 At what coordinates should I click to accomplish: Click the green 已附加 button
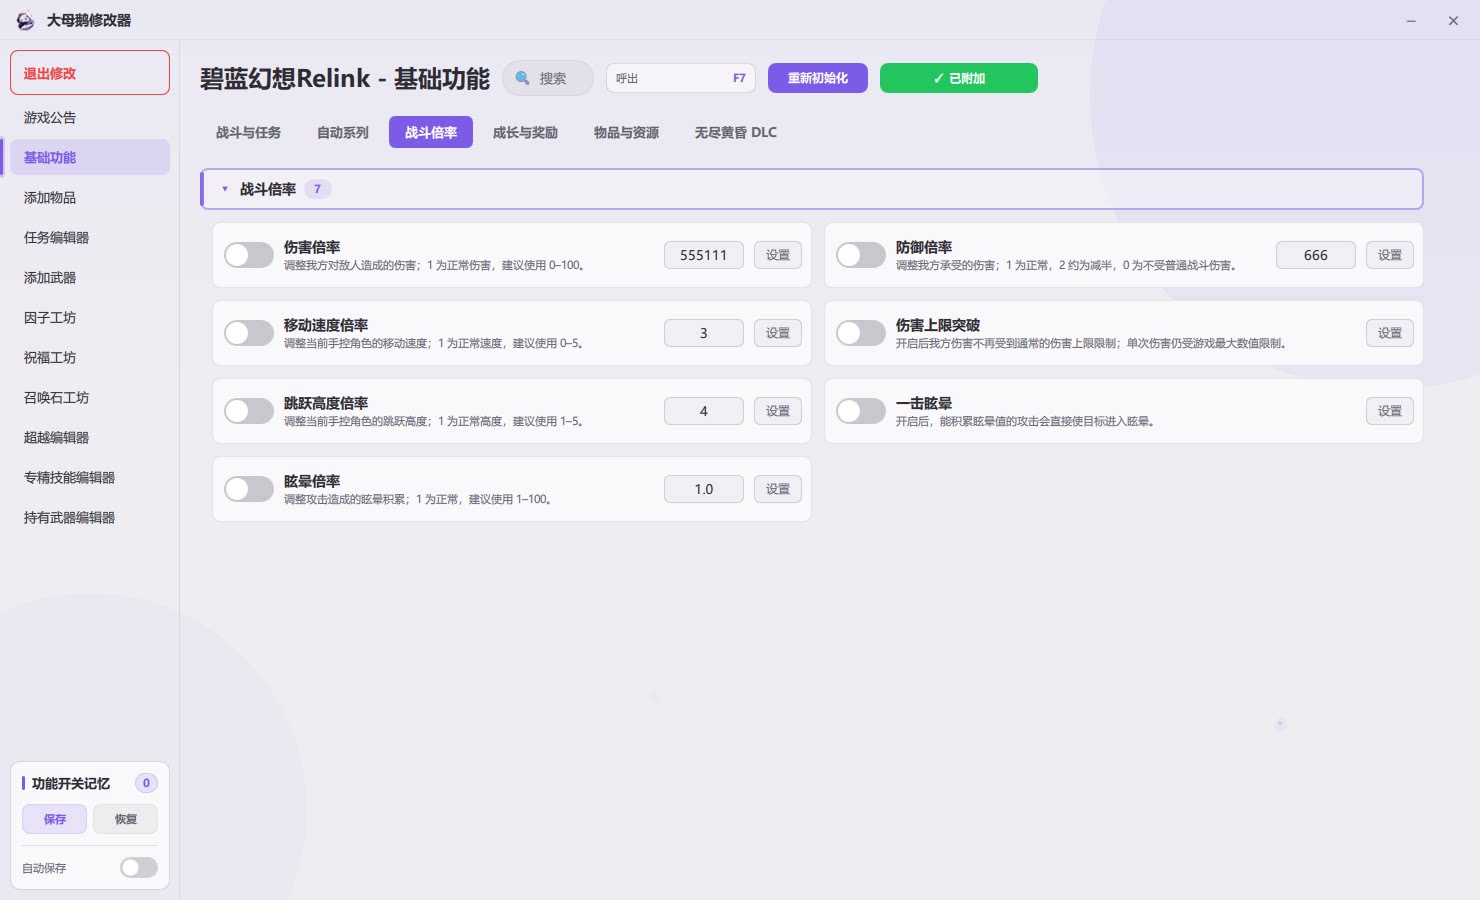(x=959, y=78)
